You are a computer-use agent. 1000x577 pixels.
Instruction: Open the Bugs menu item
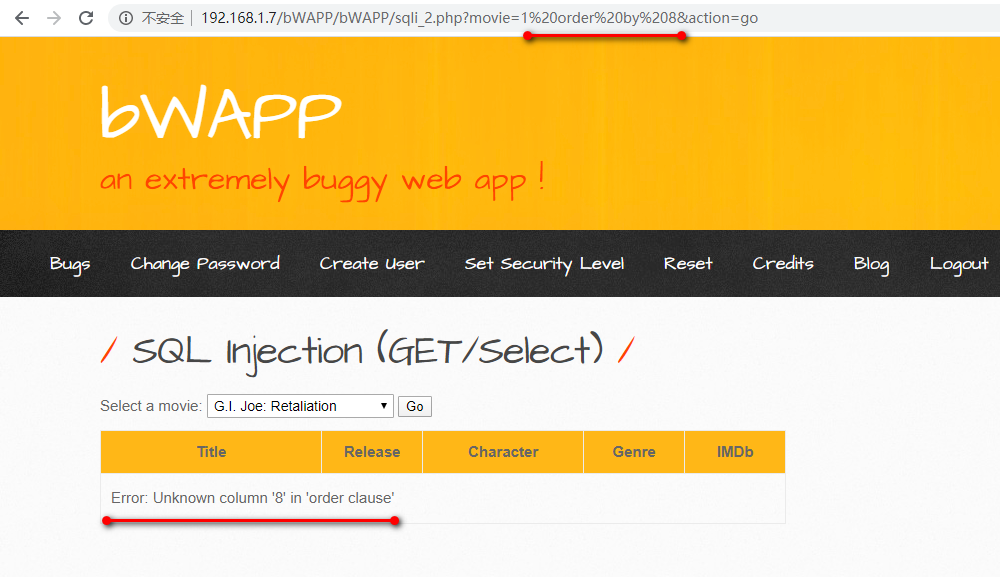70,264
